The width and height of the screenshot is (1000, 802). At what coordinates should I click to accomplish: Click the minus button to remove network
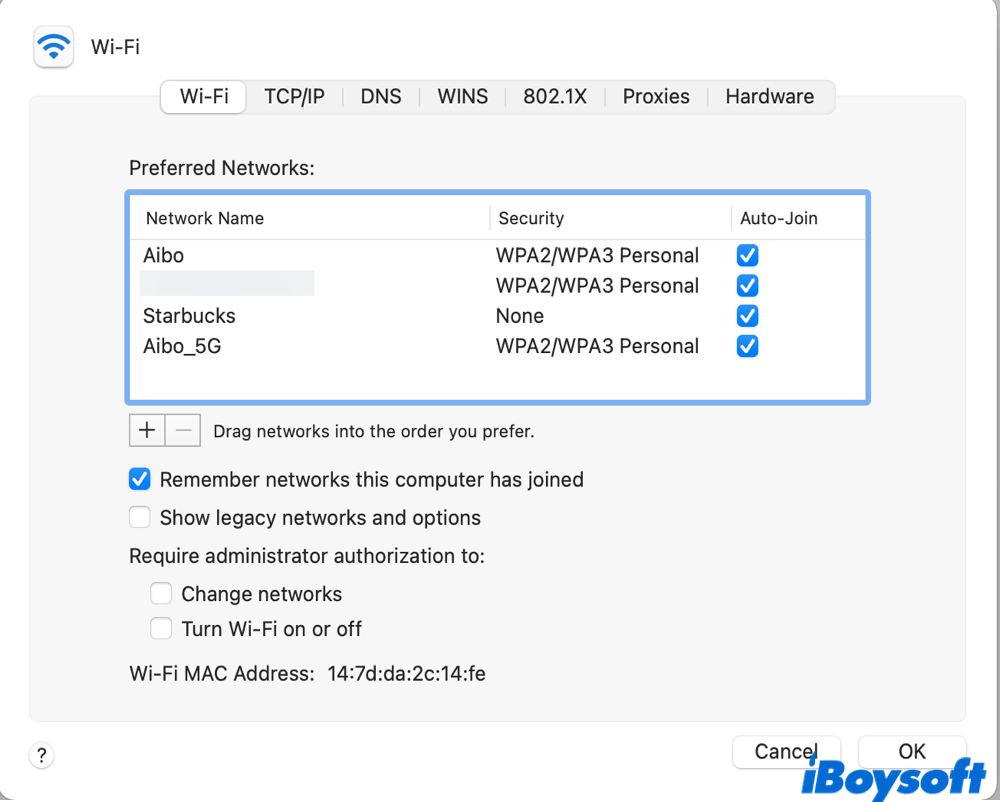(x=183, y=430)
